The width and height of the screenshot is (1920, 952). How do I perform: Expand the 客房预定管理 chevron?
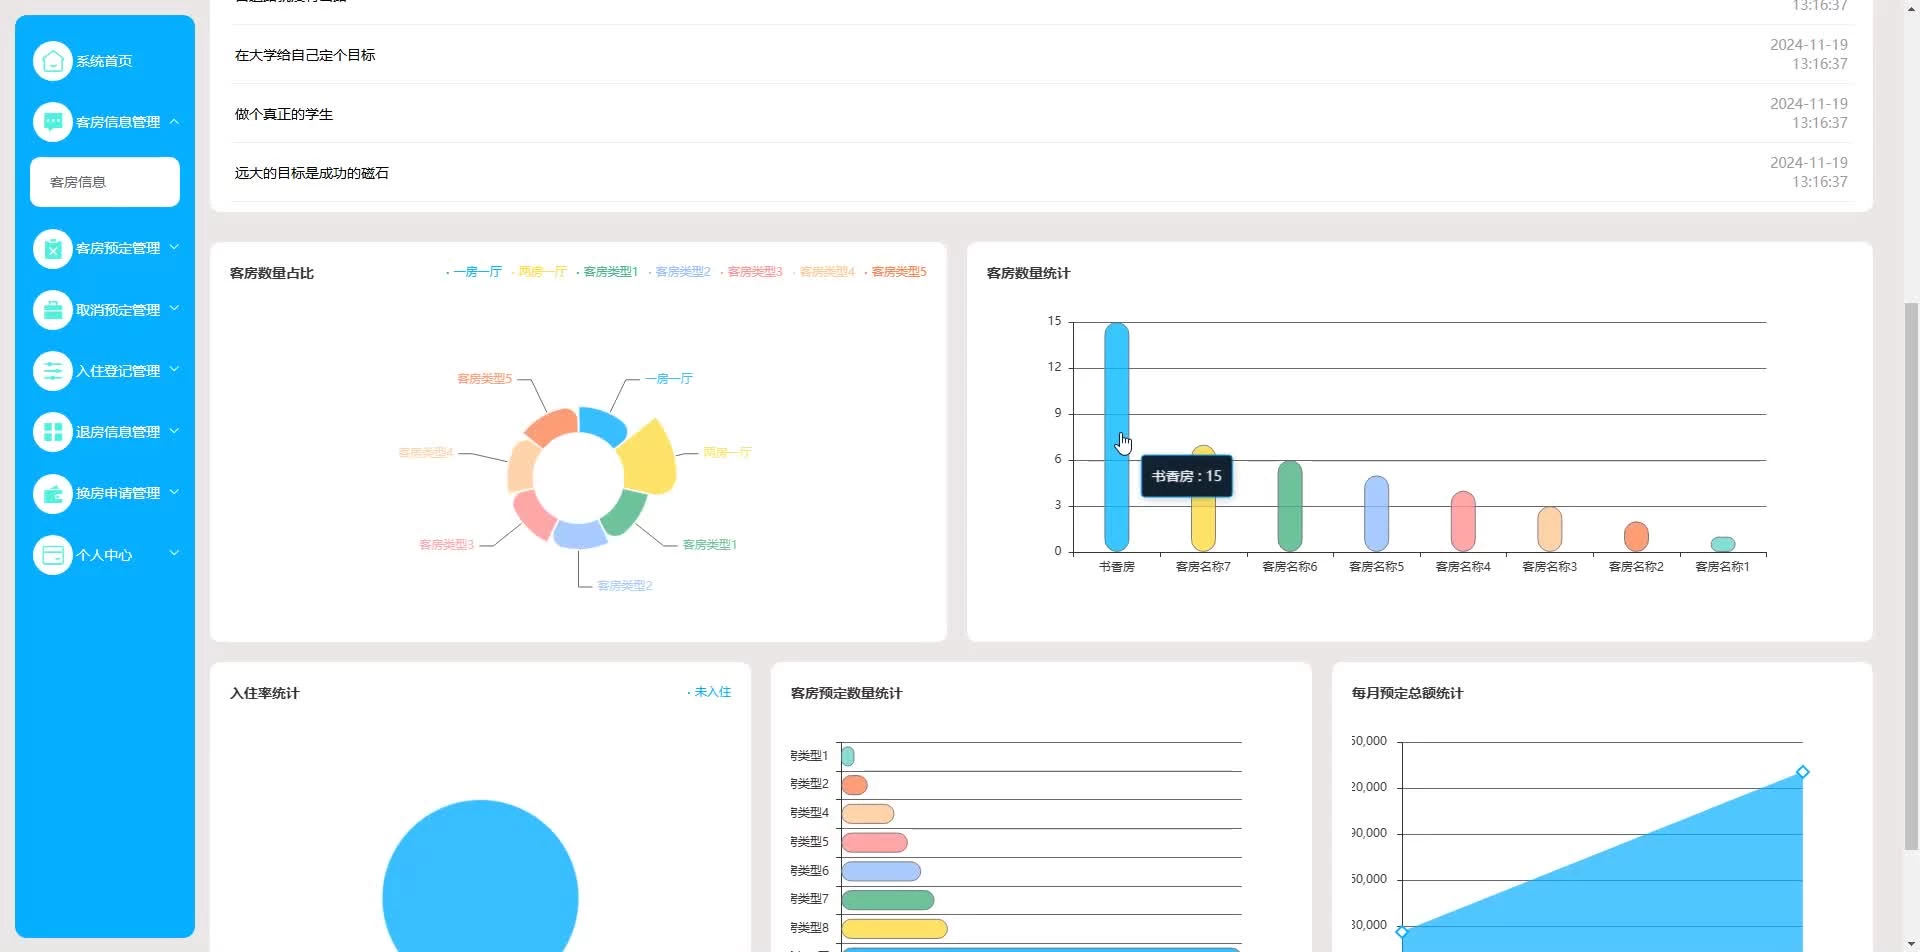point(174,247)
